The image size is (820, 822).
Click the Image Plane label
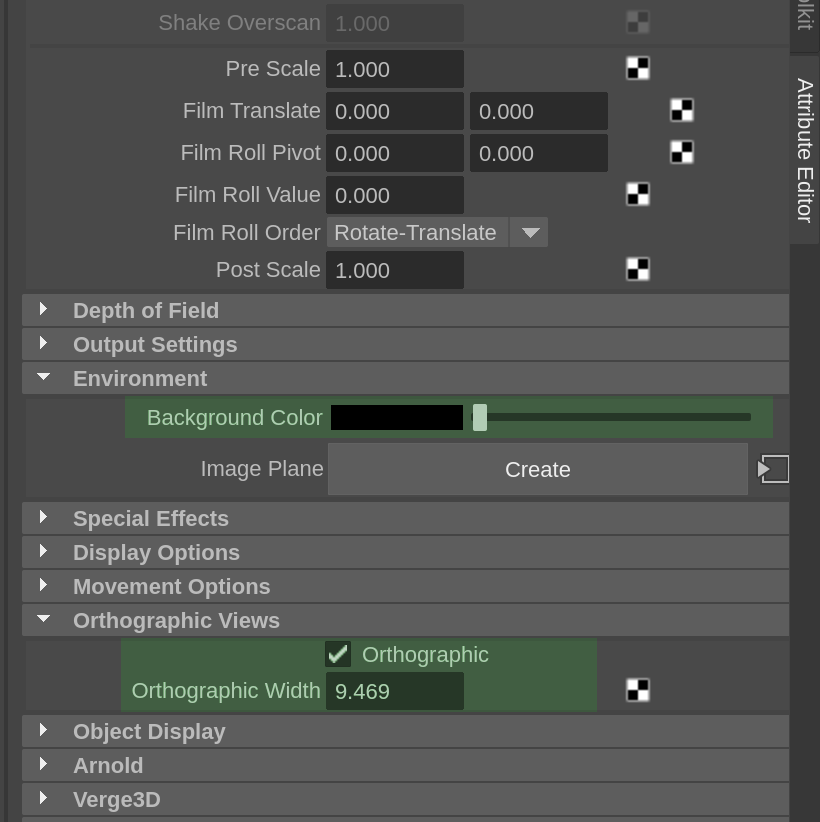pyautogui.click(x=262, y=469)
